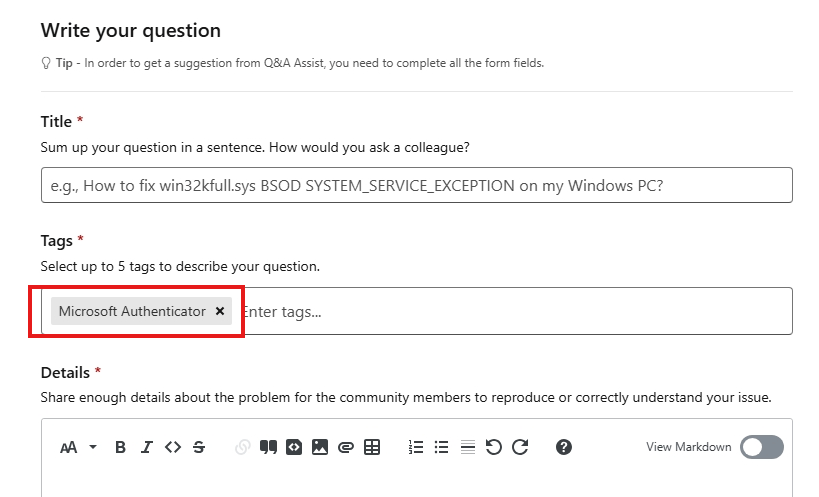This screenshot has height=497, width=819.
Task: Insert a code block
Action: [294, 447]
